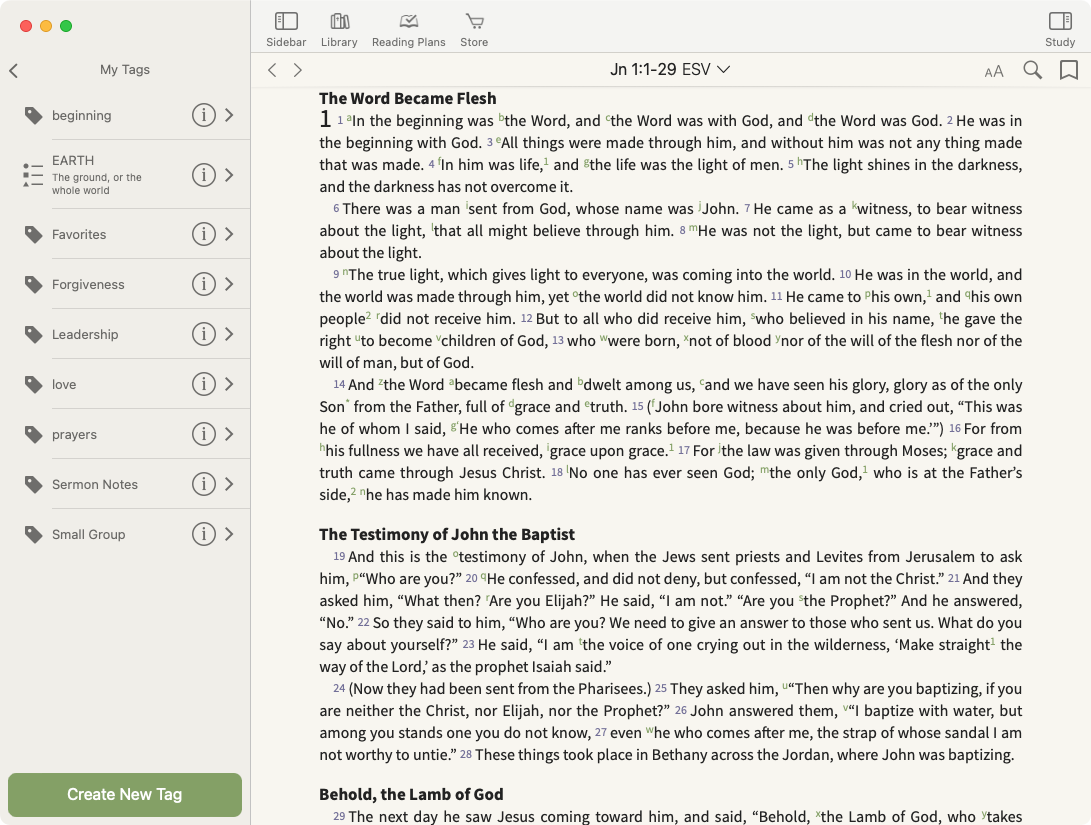The width and height of the screenshot is (1091, 825).
Task: Navigate to previous passage arrow
Action: coord(272,70)
